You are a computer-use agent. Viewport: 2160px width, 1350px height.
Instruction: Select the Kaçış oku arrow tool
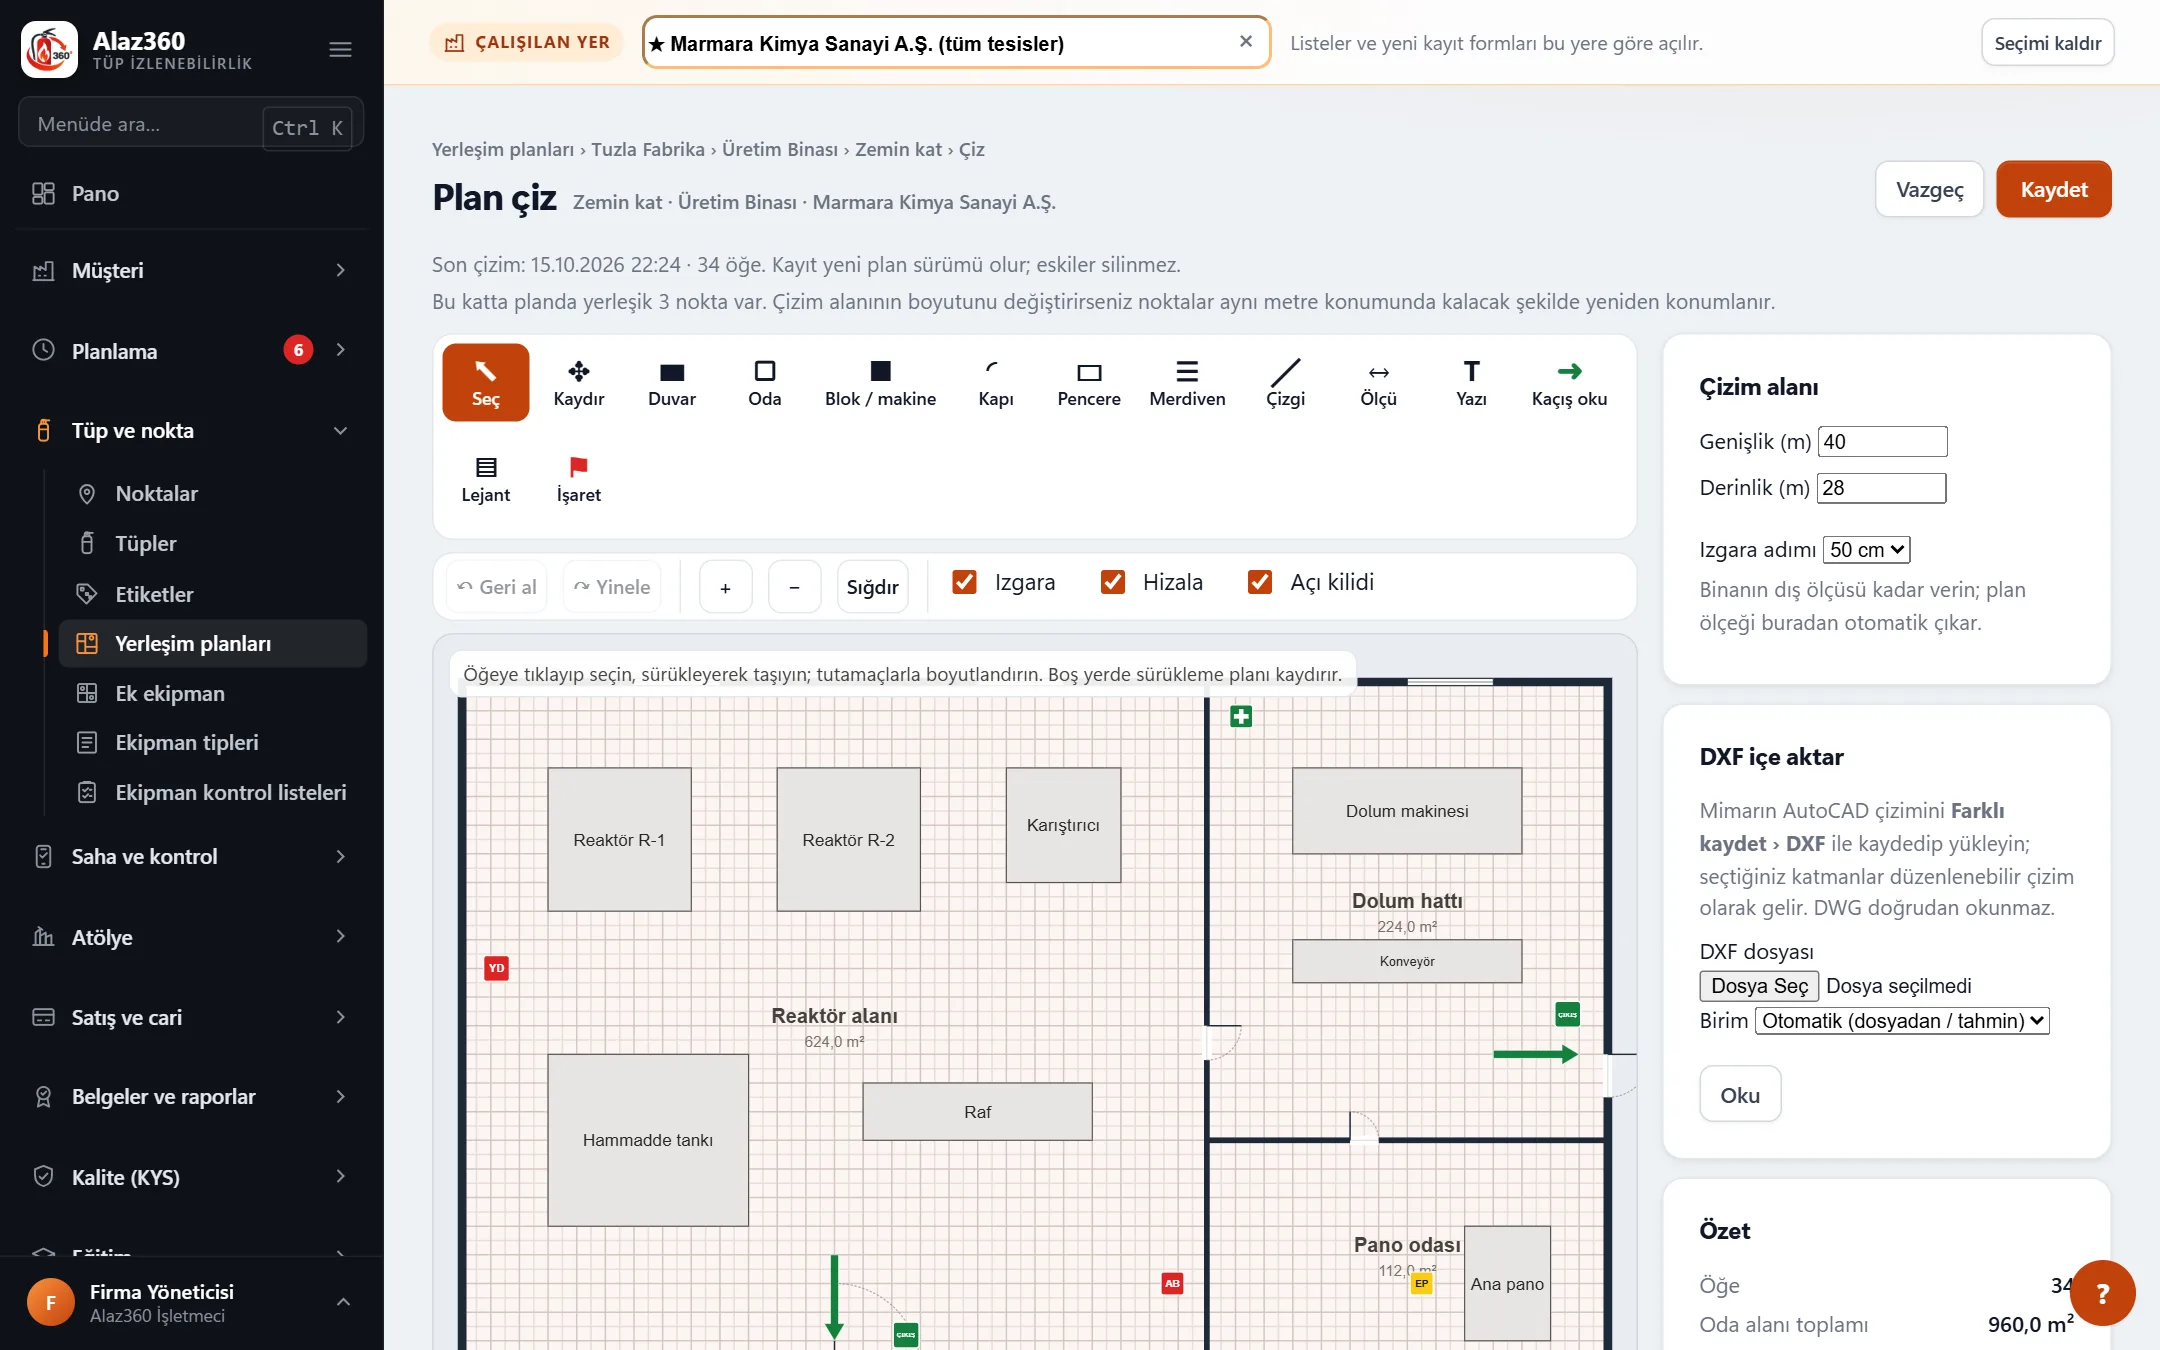click(x=1569, y=382)
